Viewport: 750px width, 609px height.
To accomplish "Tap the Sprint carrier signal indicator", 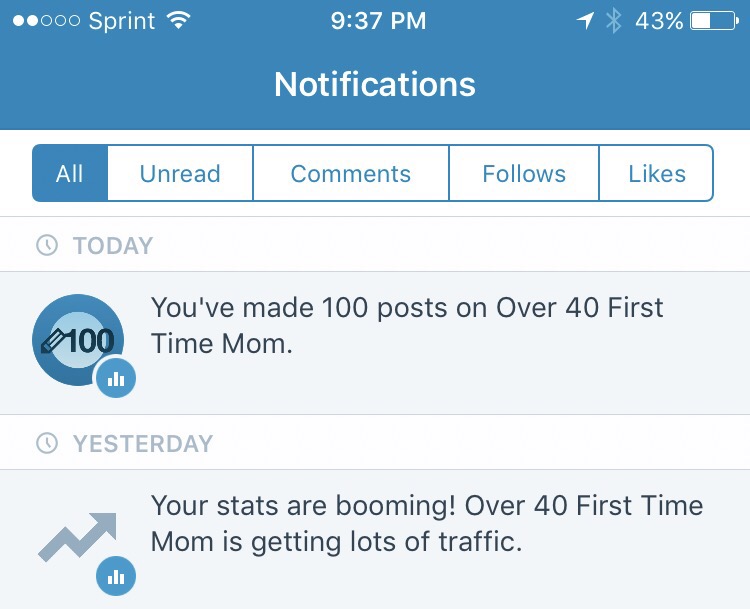I will [x=85, y=21].
